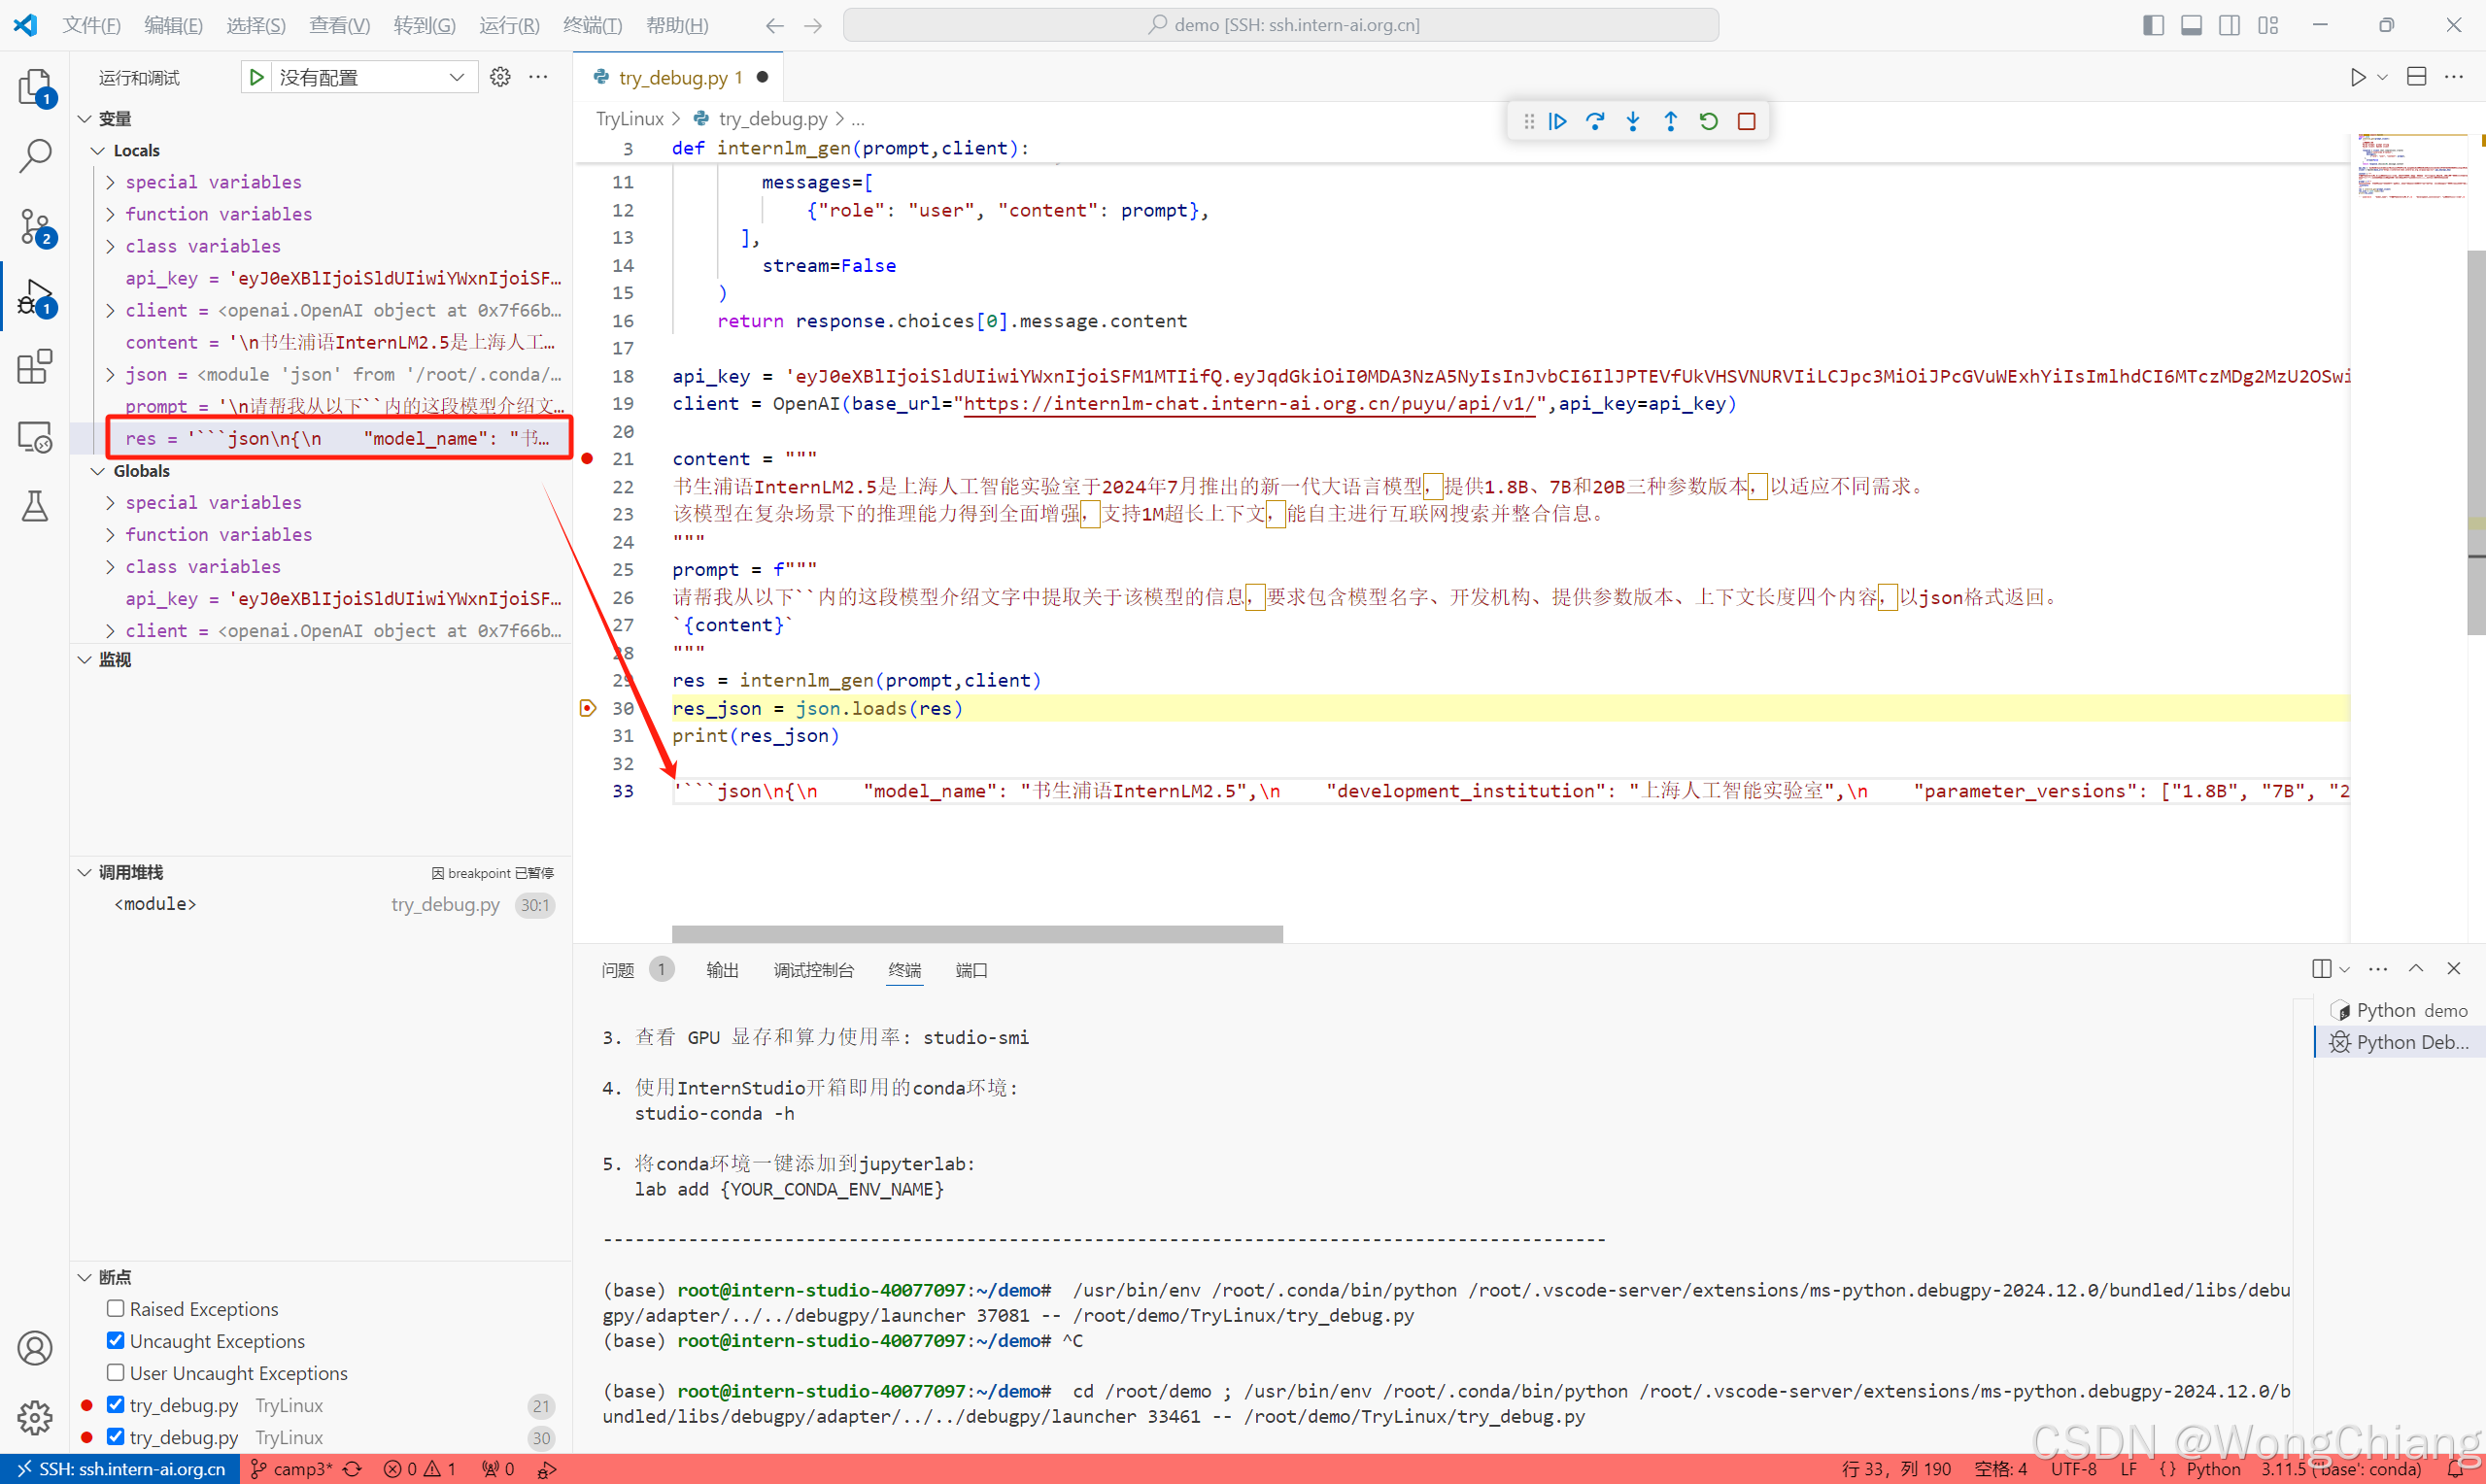
Task: Click the SSH: ssh.intern-ai.org.cn status button
Action: [x=120, y=1469]
